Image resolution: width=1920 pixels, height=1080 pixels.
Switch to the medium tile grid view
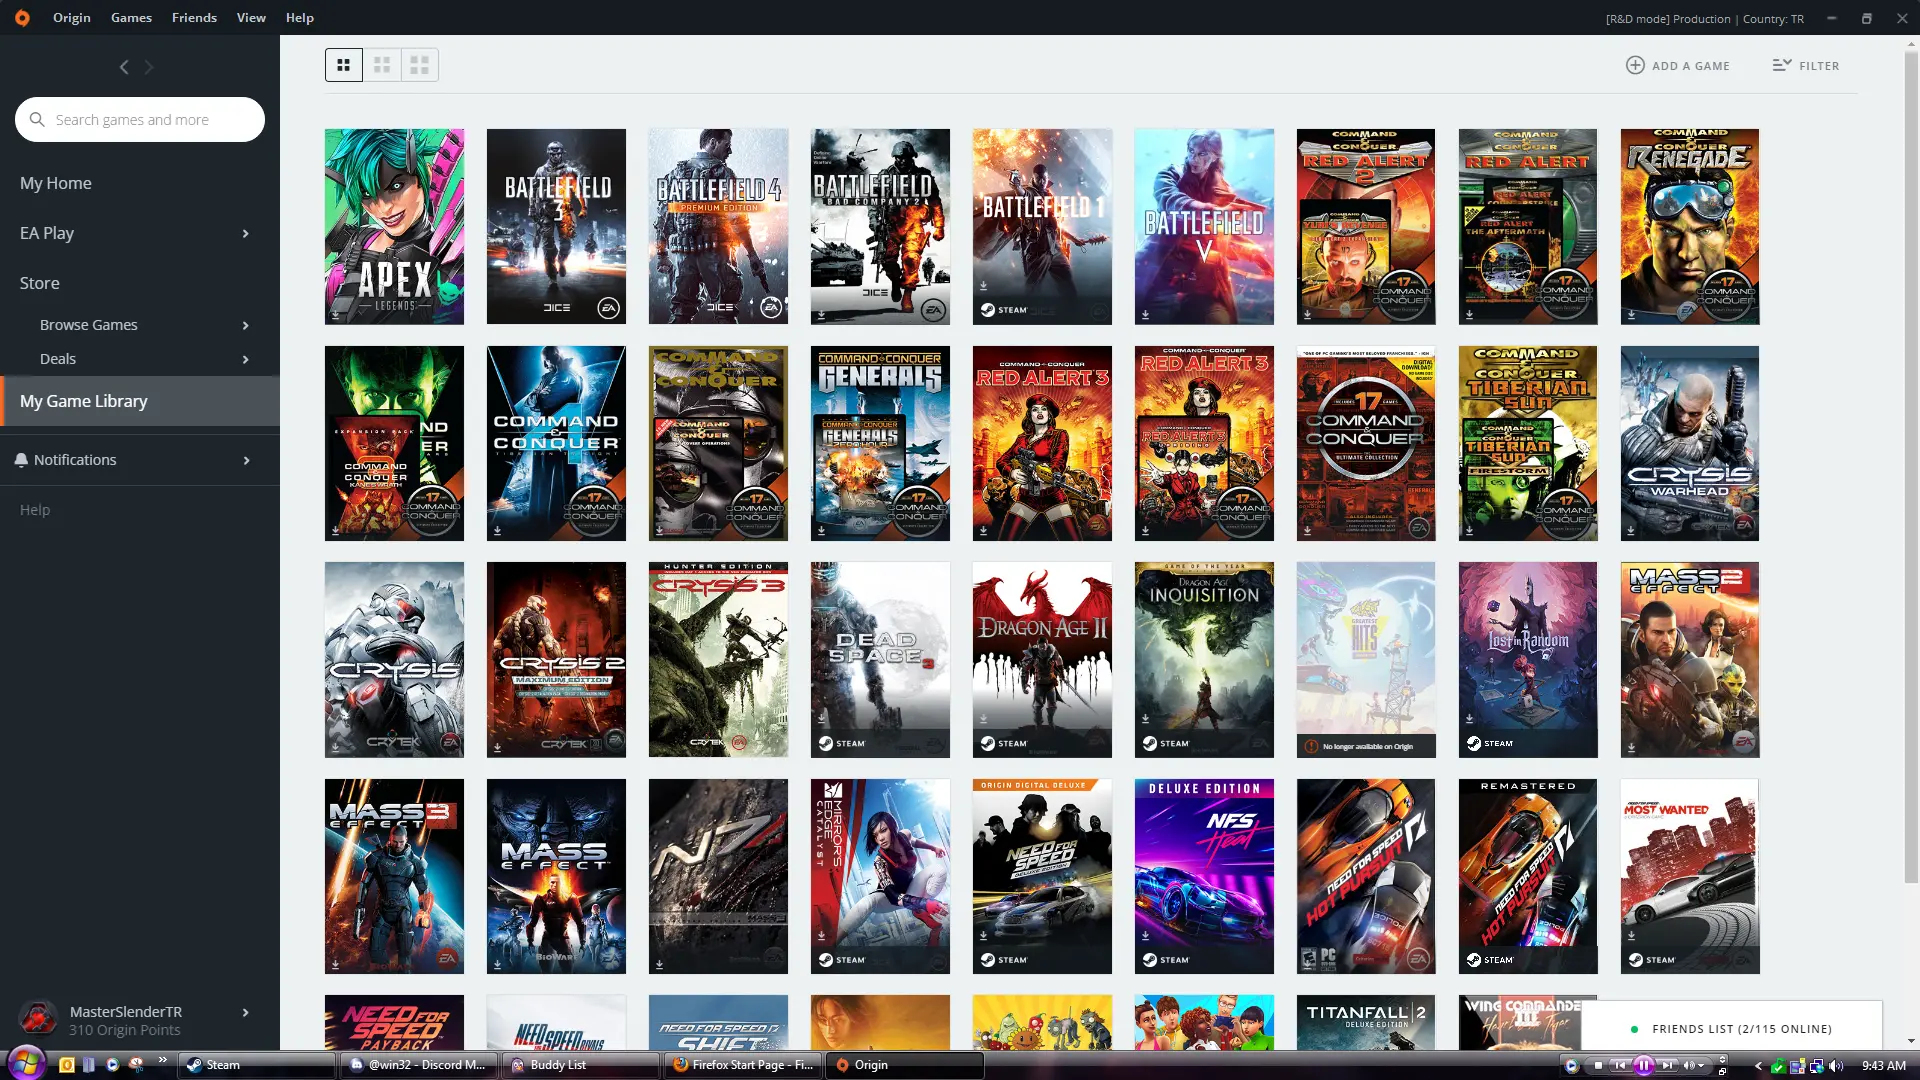[382, 65]
